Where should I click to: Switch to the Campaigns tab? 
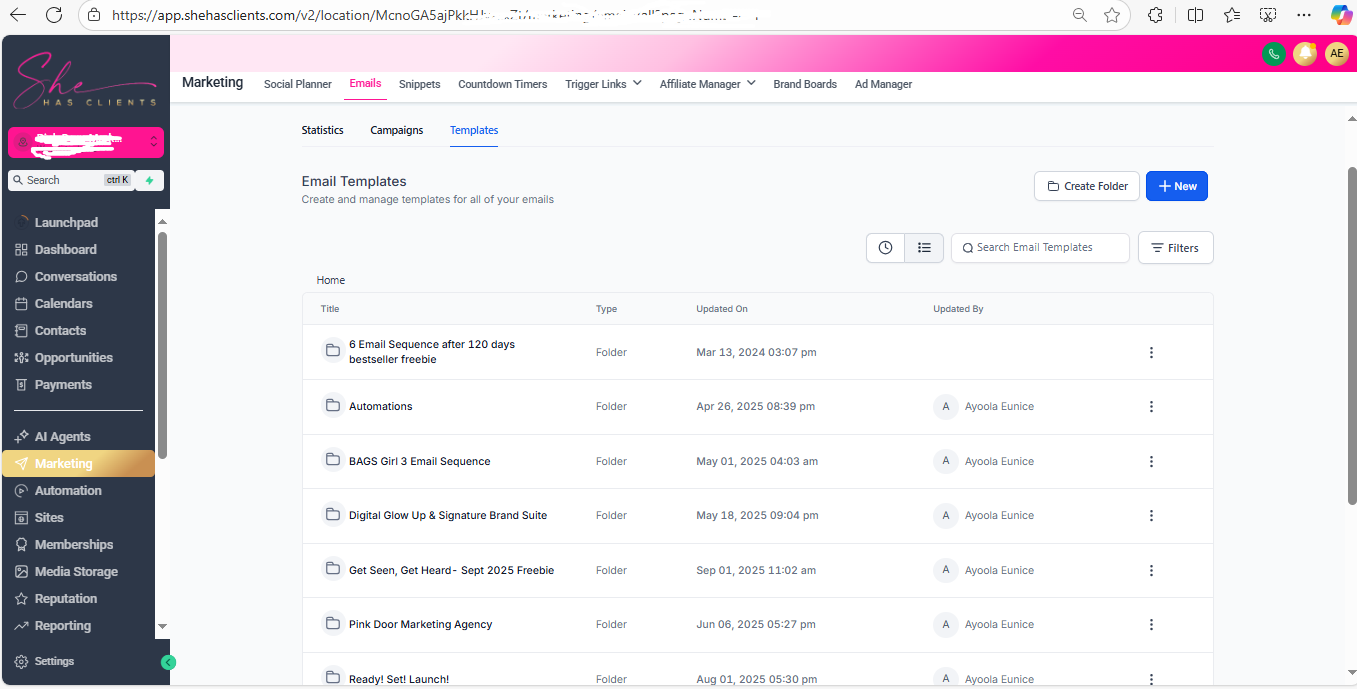[396, 130]
